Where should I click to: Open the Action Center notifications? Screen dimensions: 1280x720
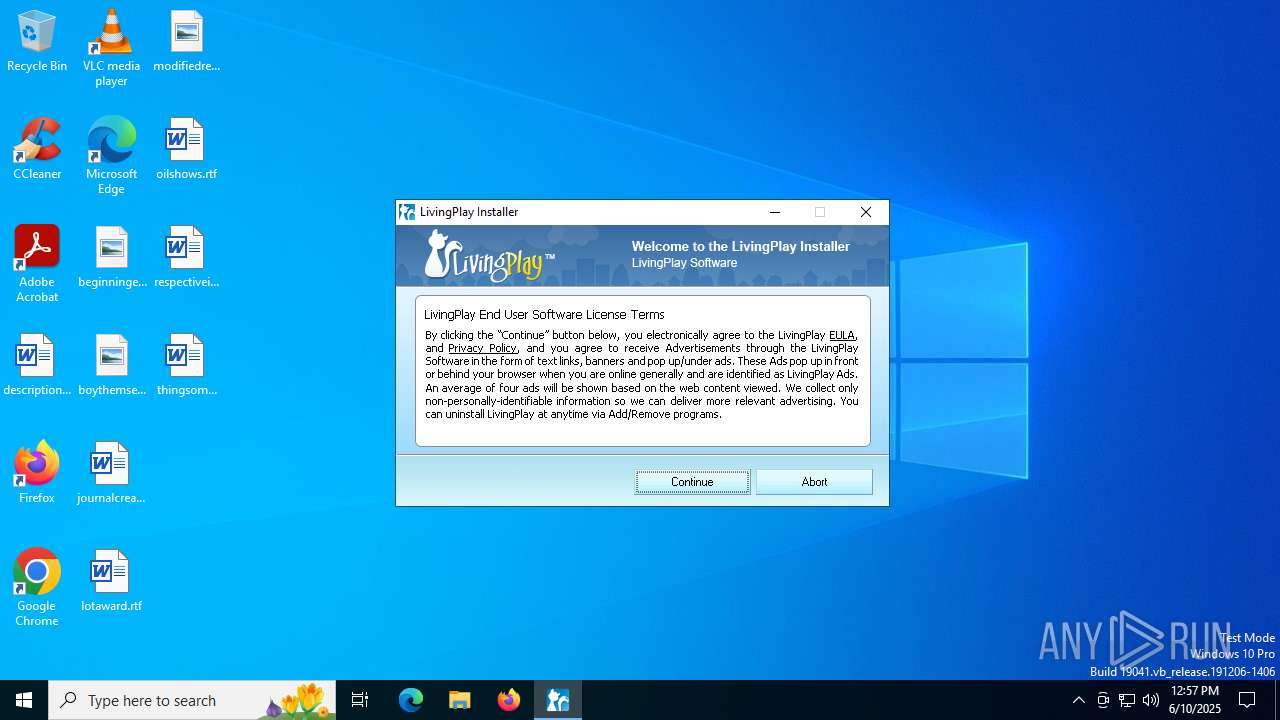[1248, 700]
